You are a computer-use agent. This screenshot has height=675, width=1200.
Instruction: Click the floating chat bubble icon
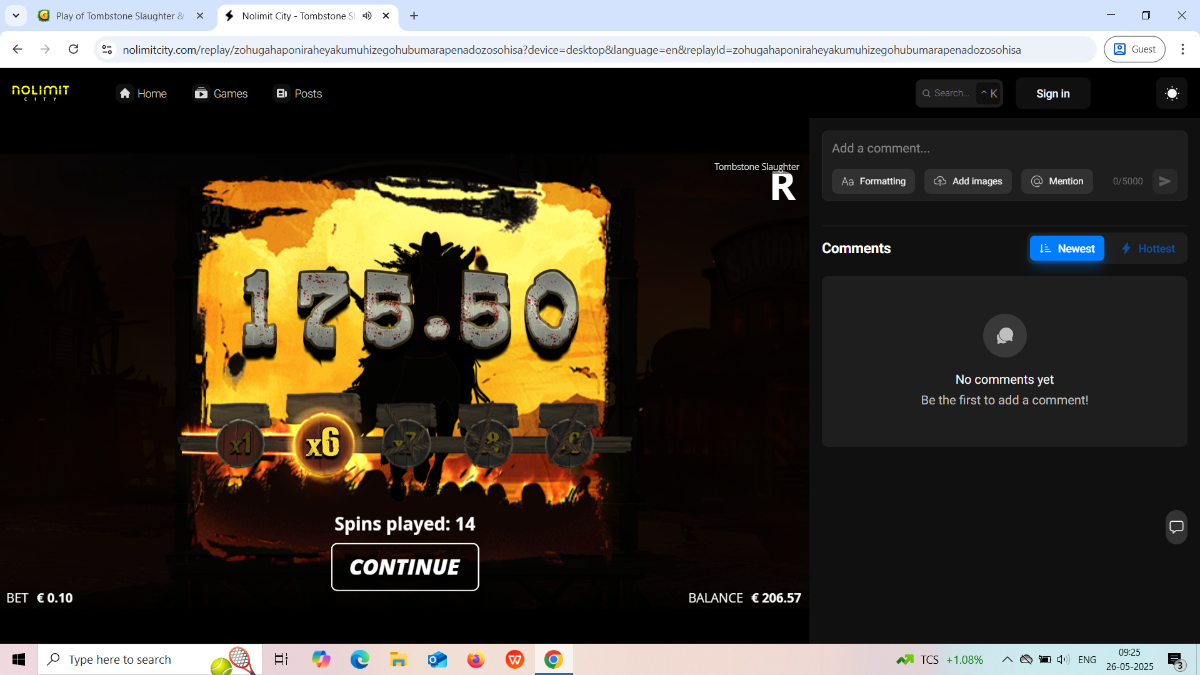(1176, 527)
